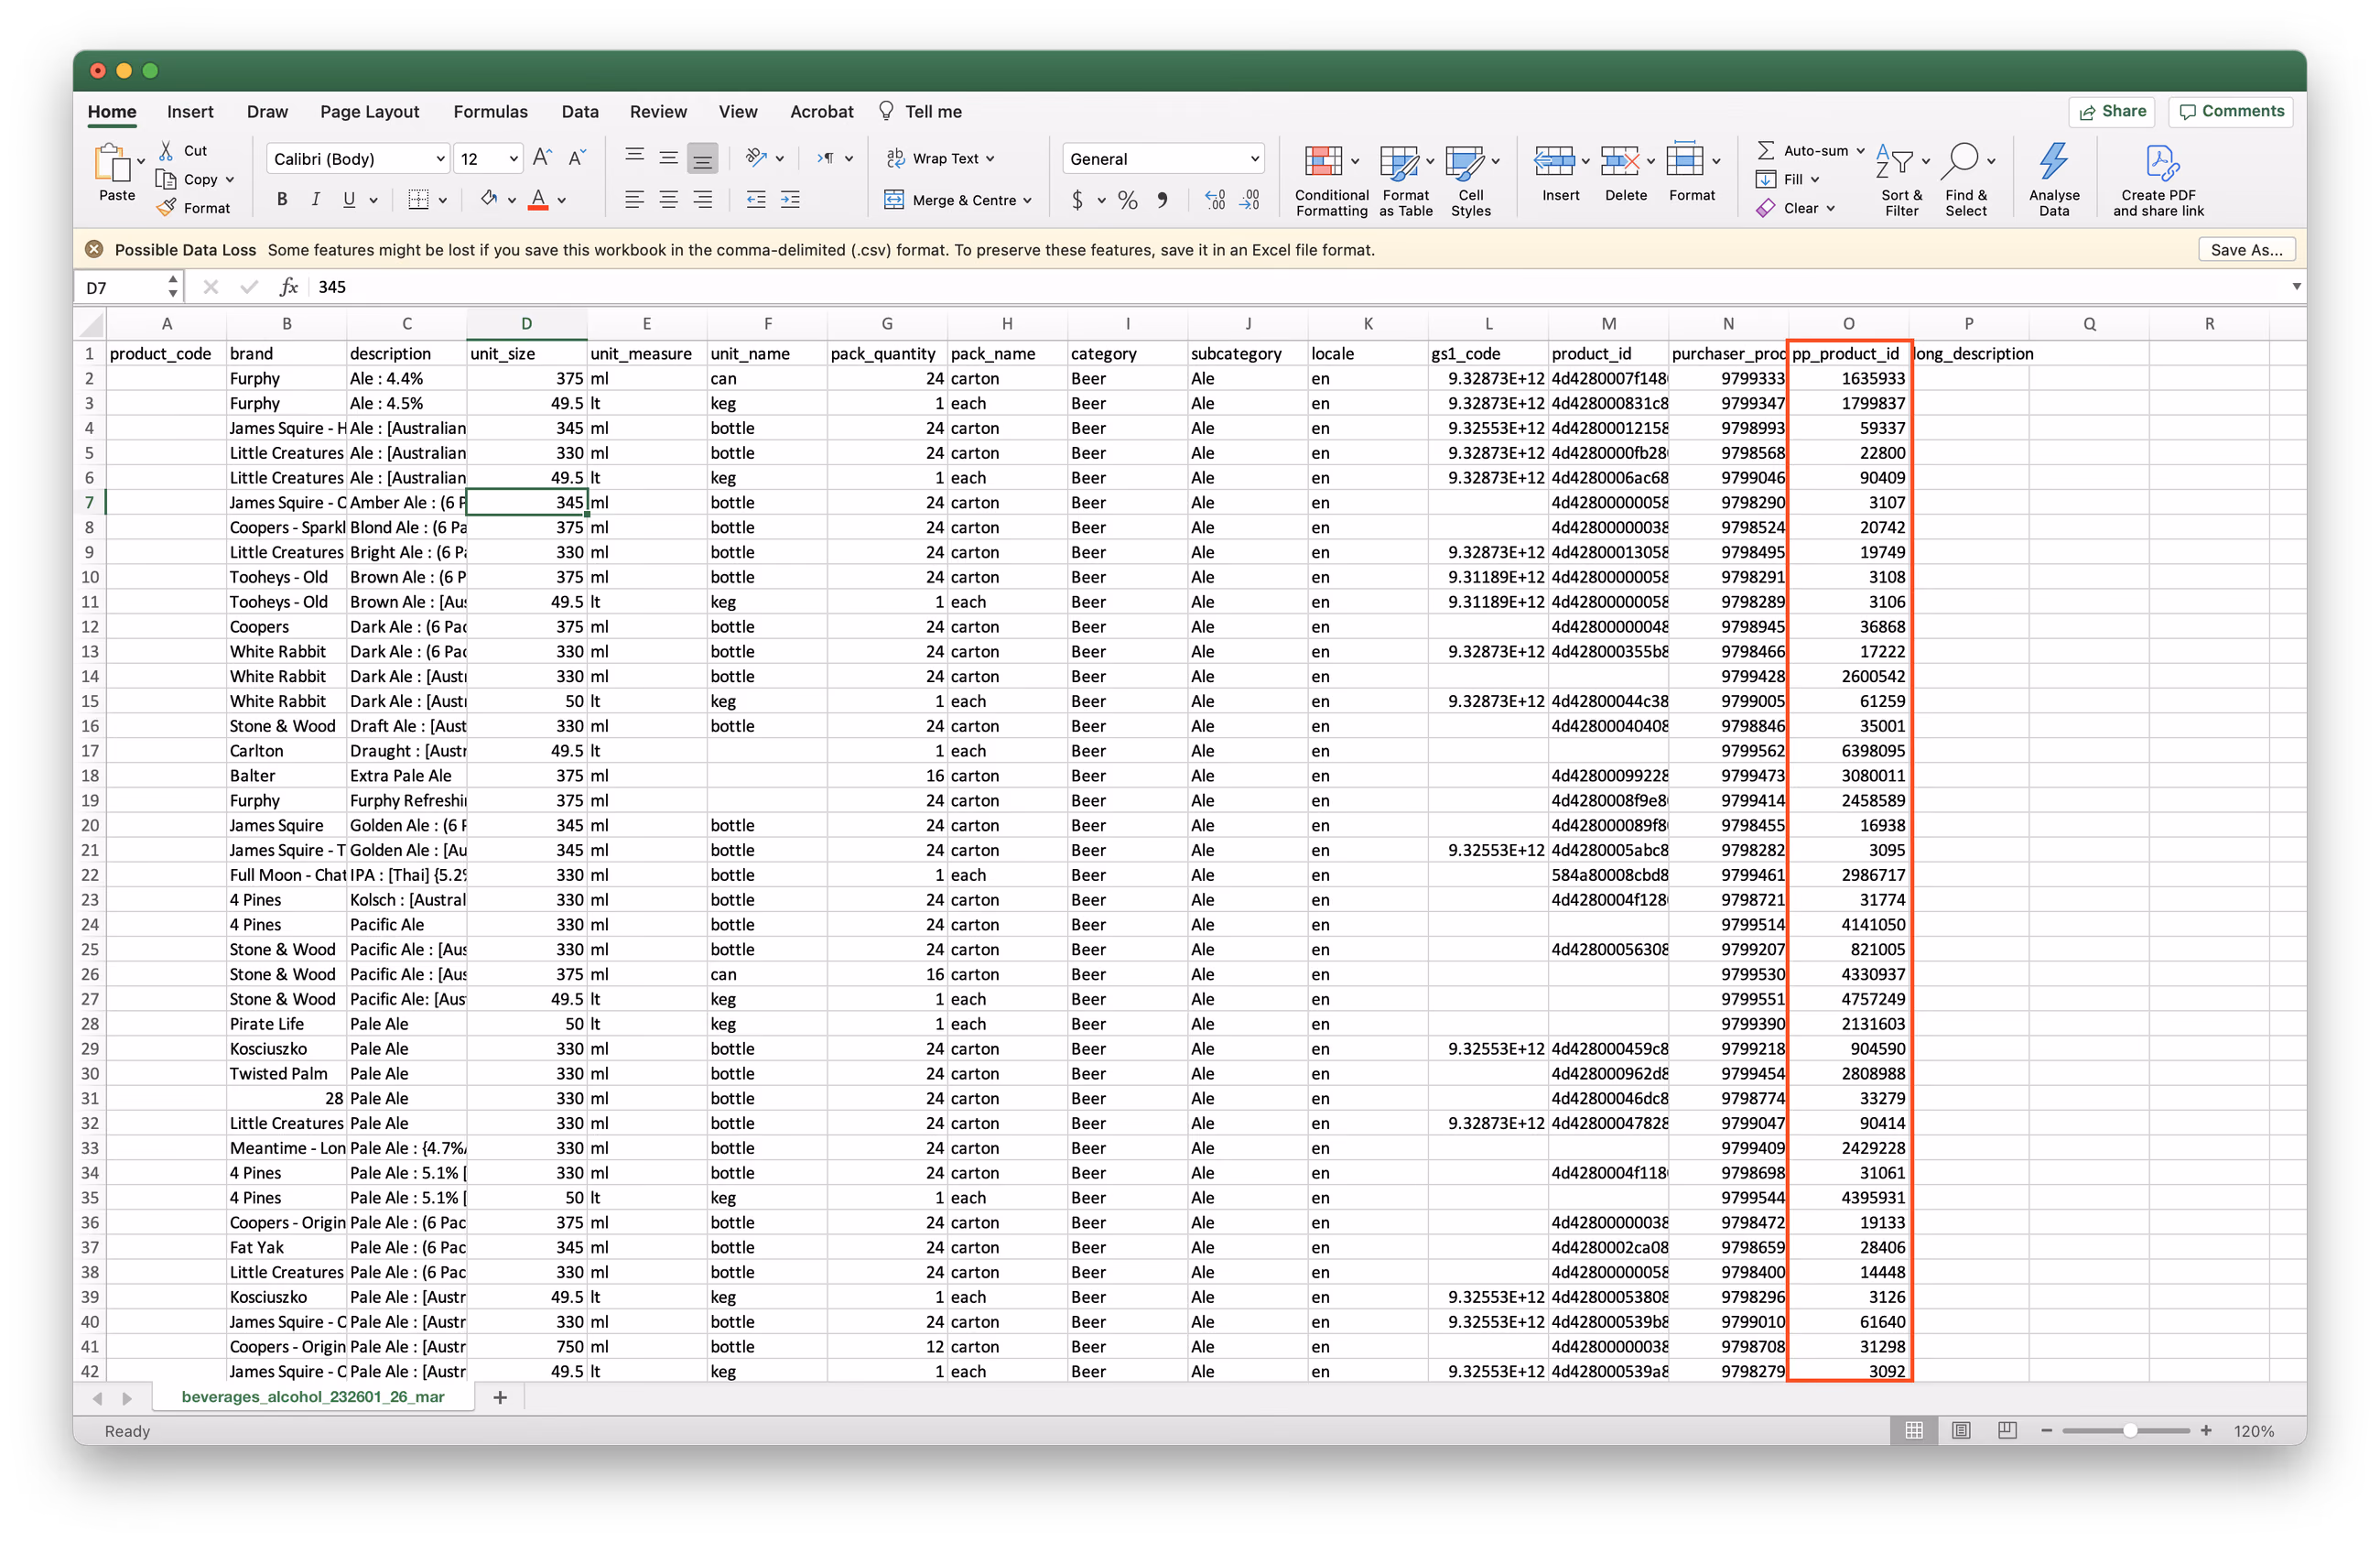Expand the formula bar with the chevron
Viewport: 2380px width, 1542px height.
pyautogui.click(x=2297, y=287)
